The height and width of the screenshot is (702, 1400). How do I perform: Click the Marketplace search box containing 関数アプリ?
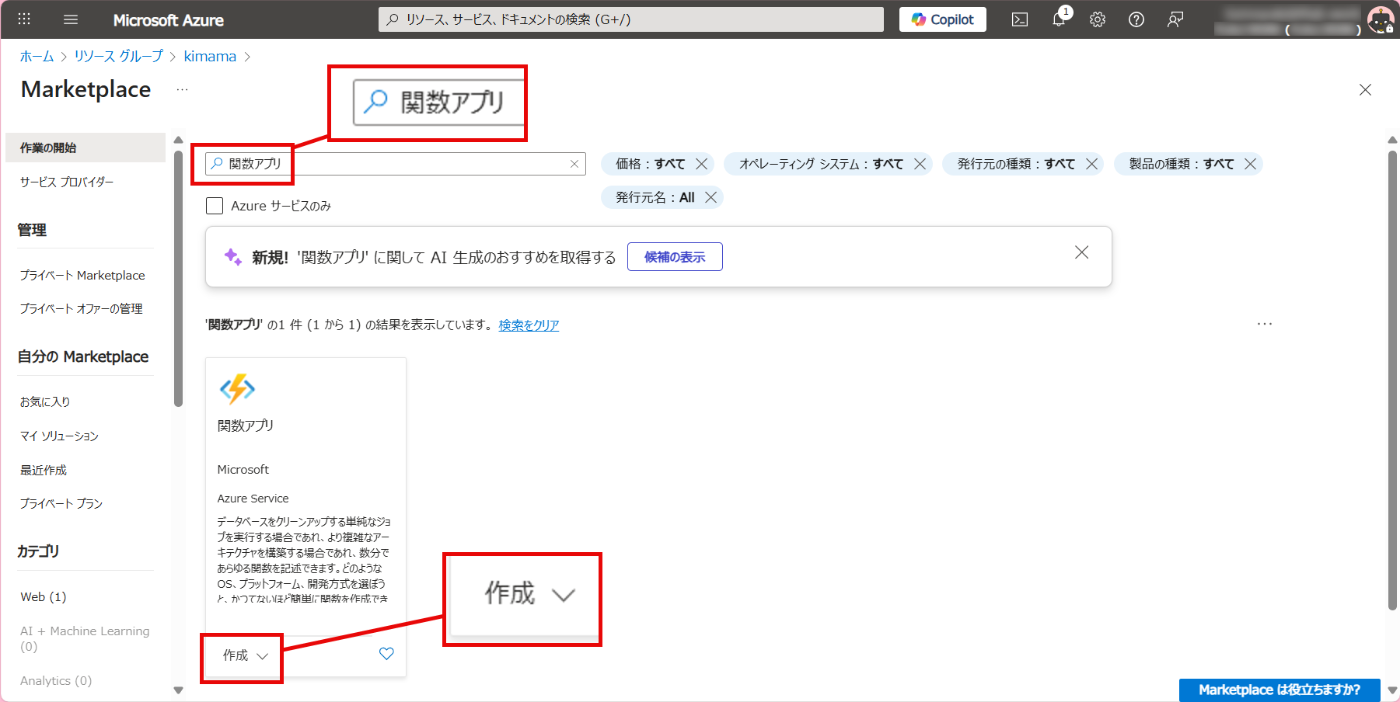click(x=395, y=164)
